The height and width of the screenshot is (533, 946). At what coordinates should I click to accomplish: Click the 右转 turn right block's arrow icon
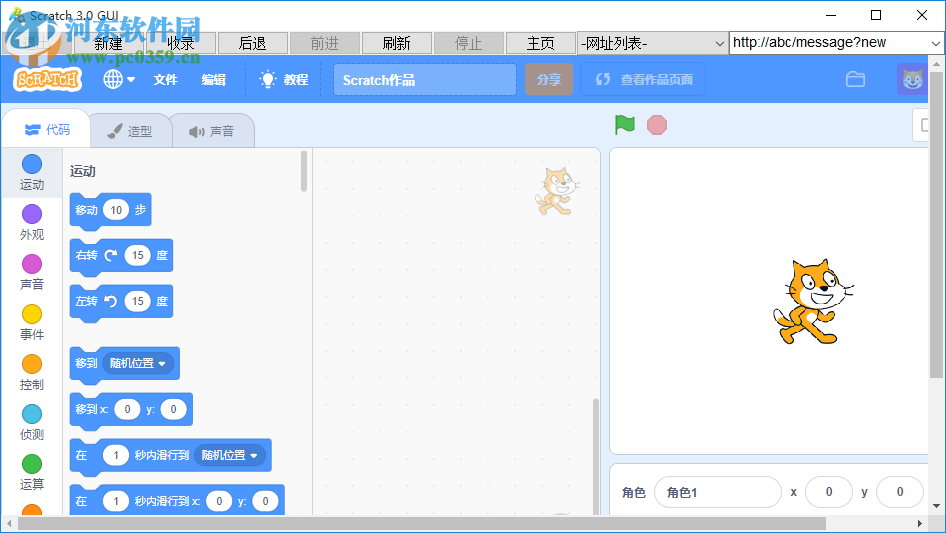(x=110, y=255)
